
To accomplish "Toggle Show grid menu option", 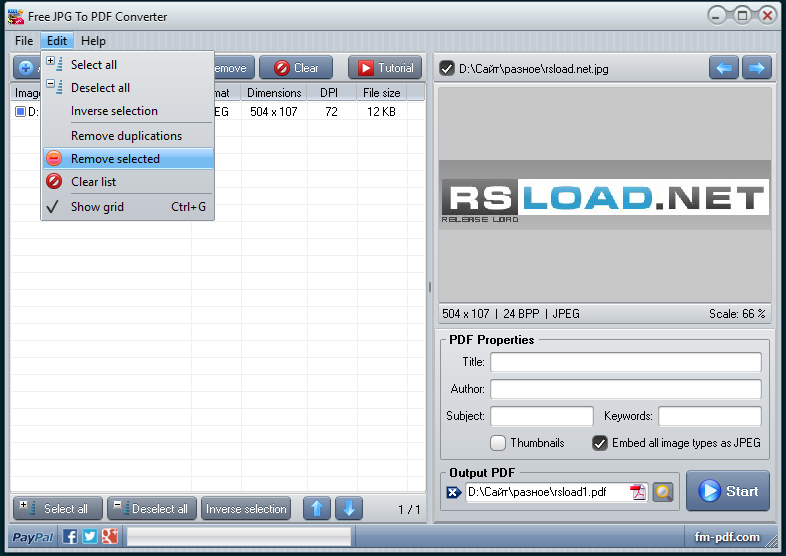I will 128,207.
